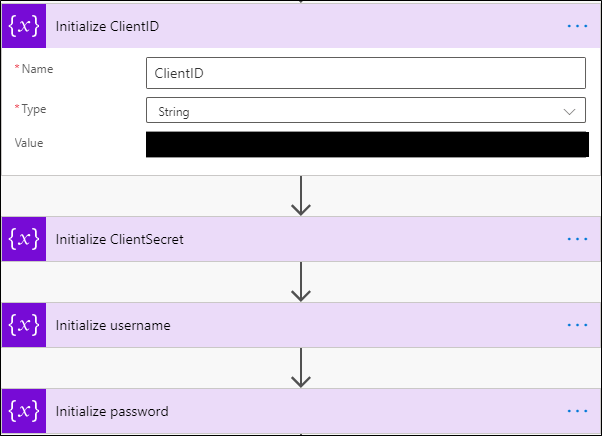Expand the Initialize ClientSecret action

[x=300, y=239]
